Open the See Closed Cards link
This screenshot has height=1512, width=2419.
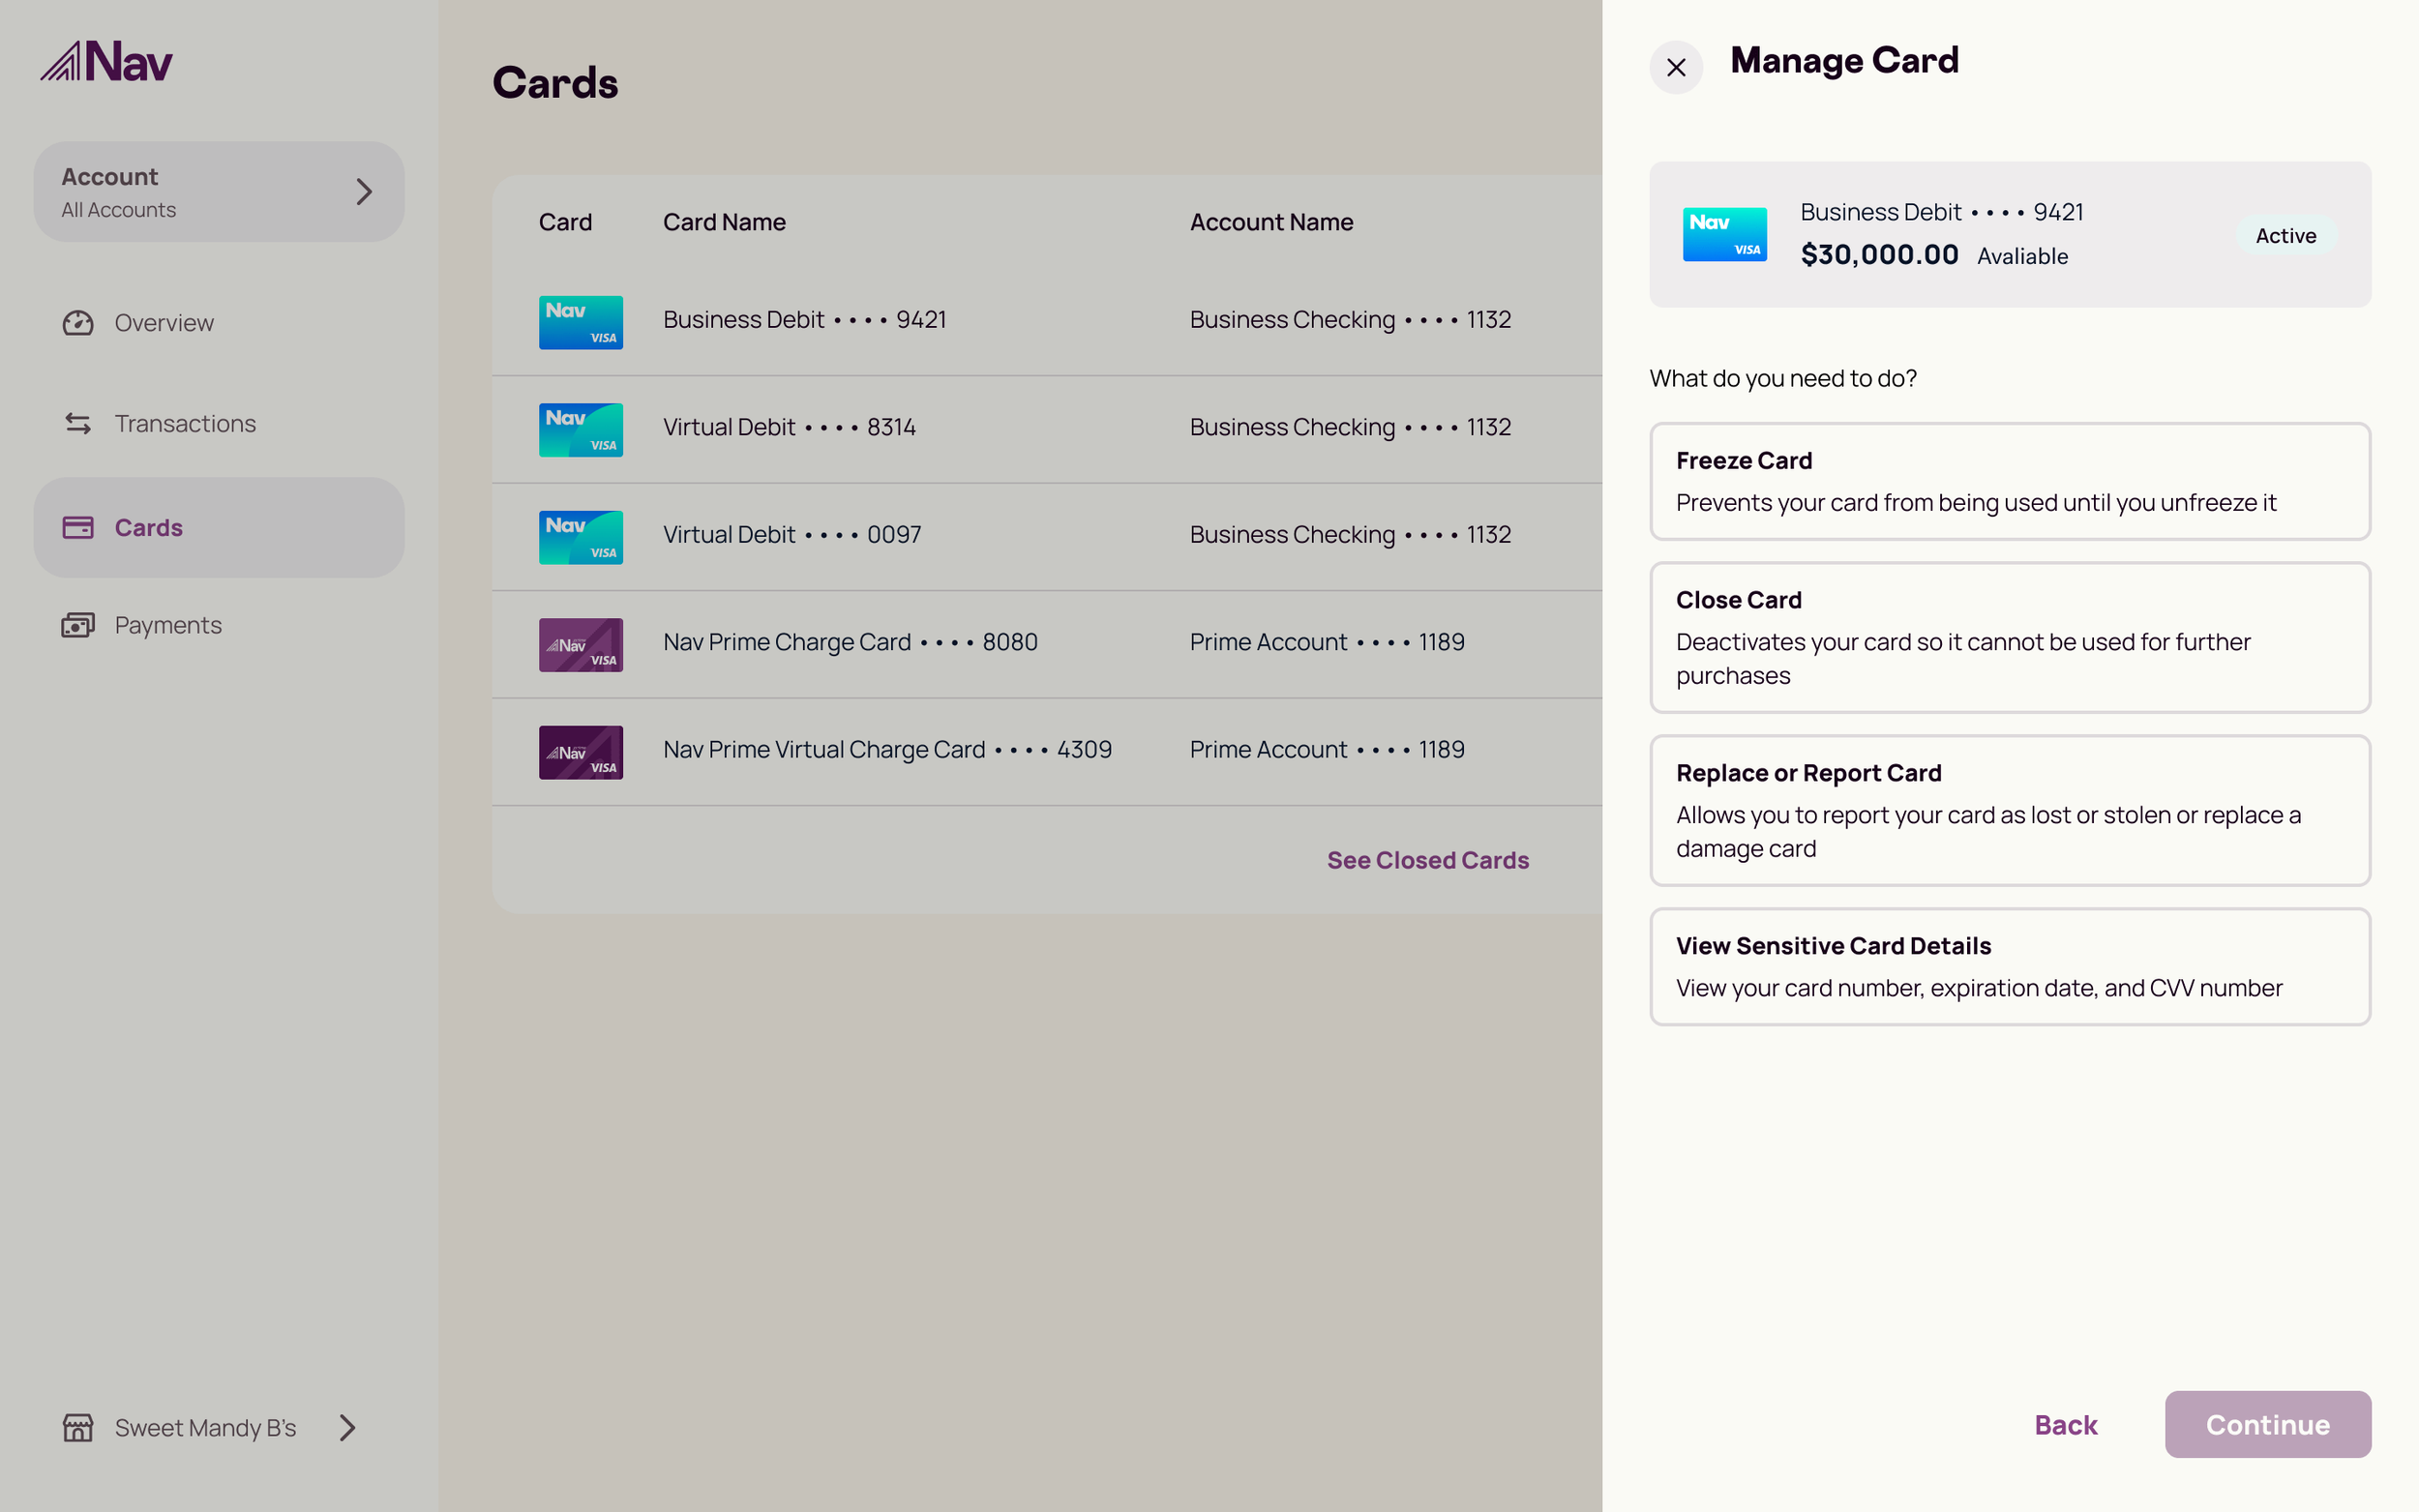coord(1427,860)
